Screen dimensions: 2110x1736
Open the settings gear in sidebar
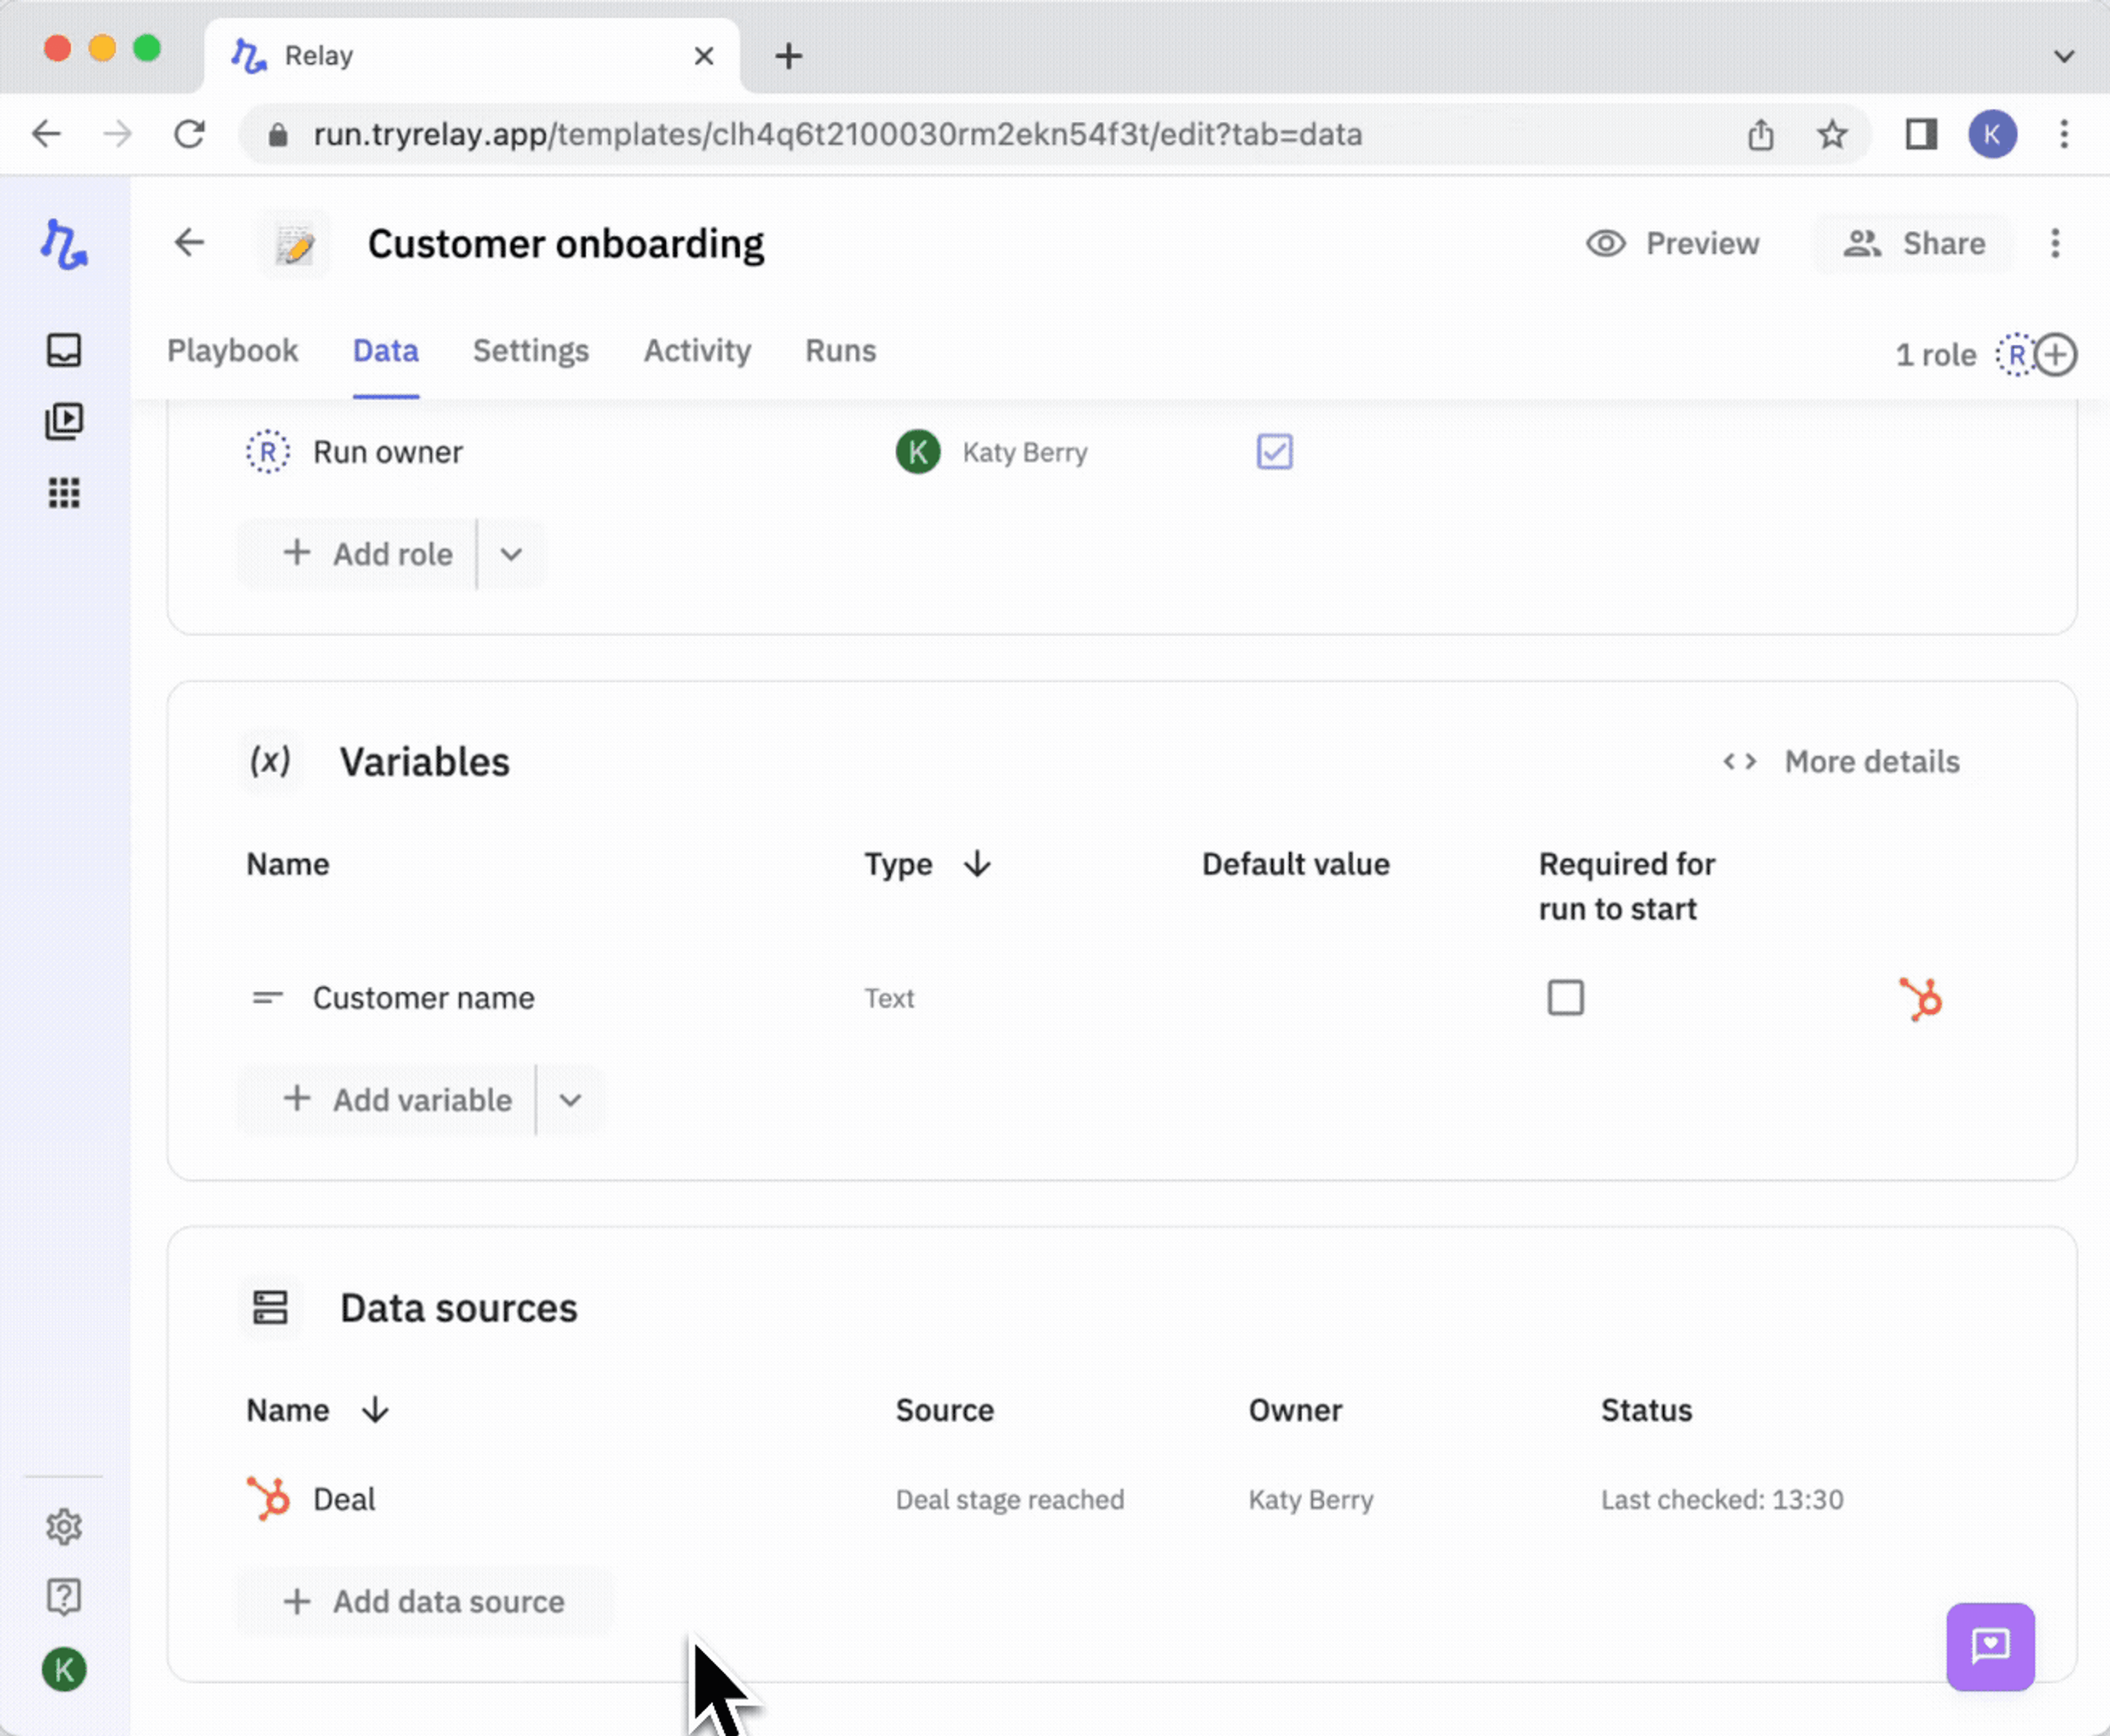pos(64,1526)
